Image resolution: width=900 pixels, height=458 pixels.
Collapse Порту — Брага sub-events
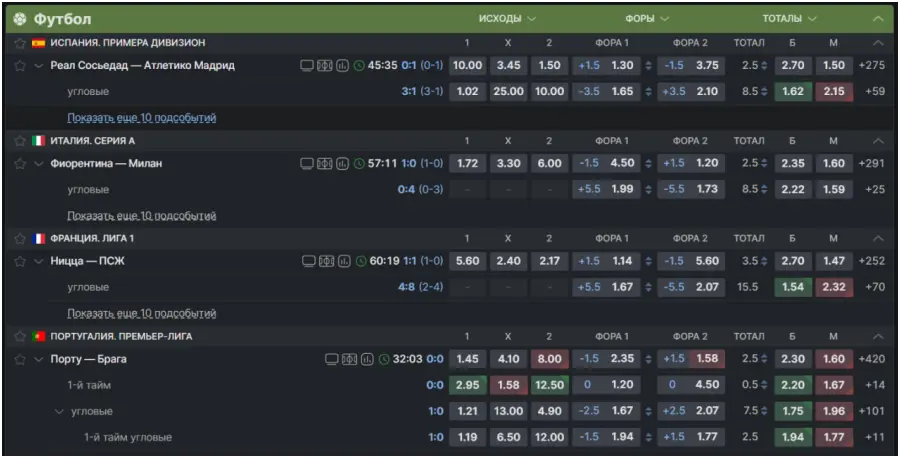(x=38, y=359)
